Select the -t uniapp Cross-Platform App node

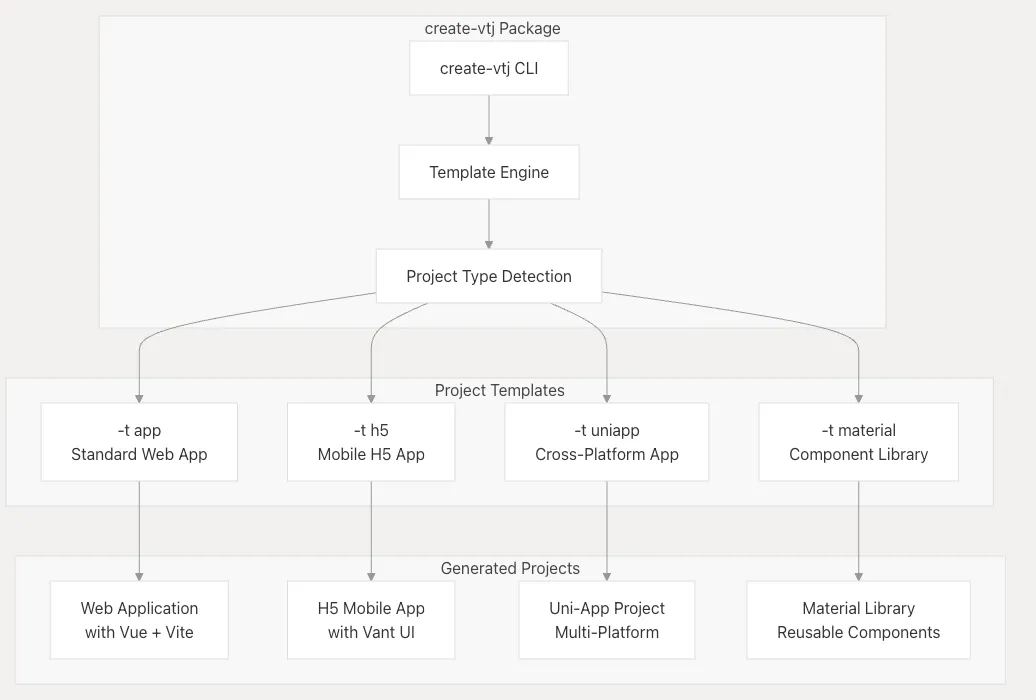607,442
